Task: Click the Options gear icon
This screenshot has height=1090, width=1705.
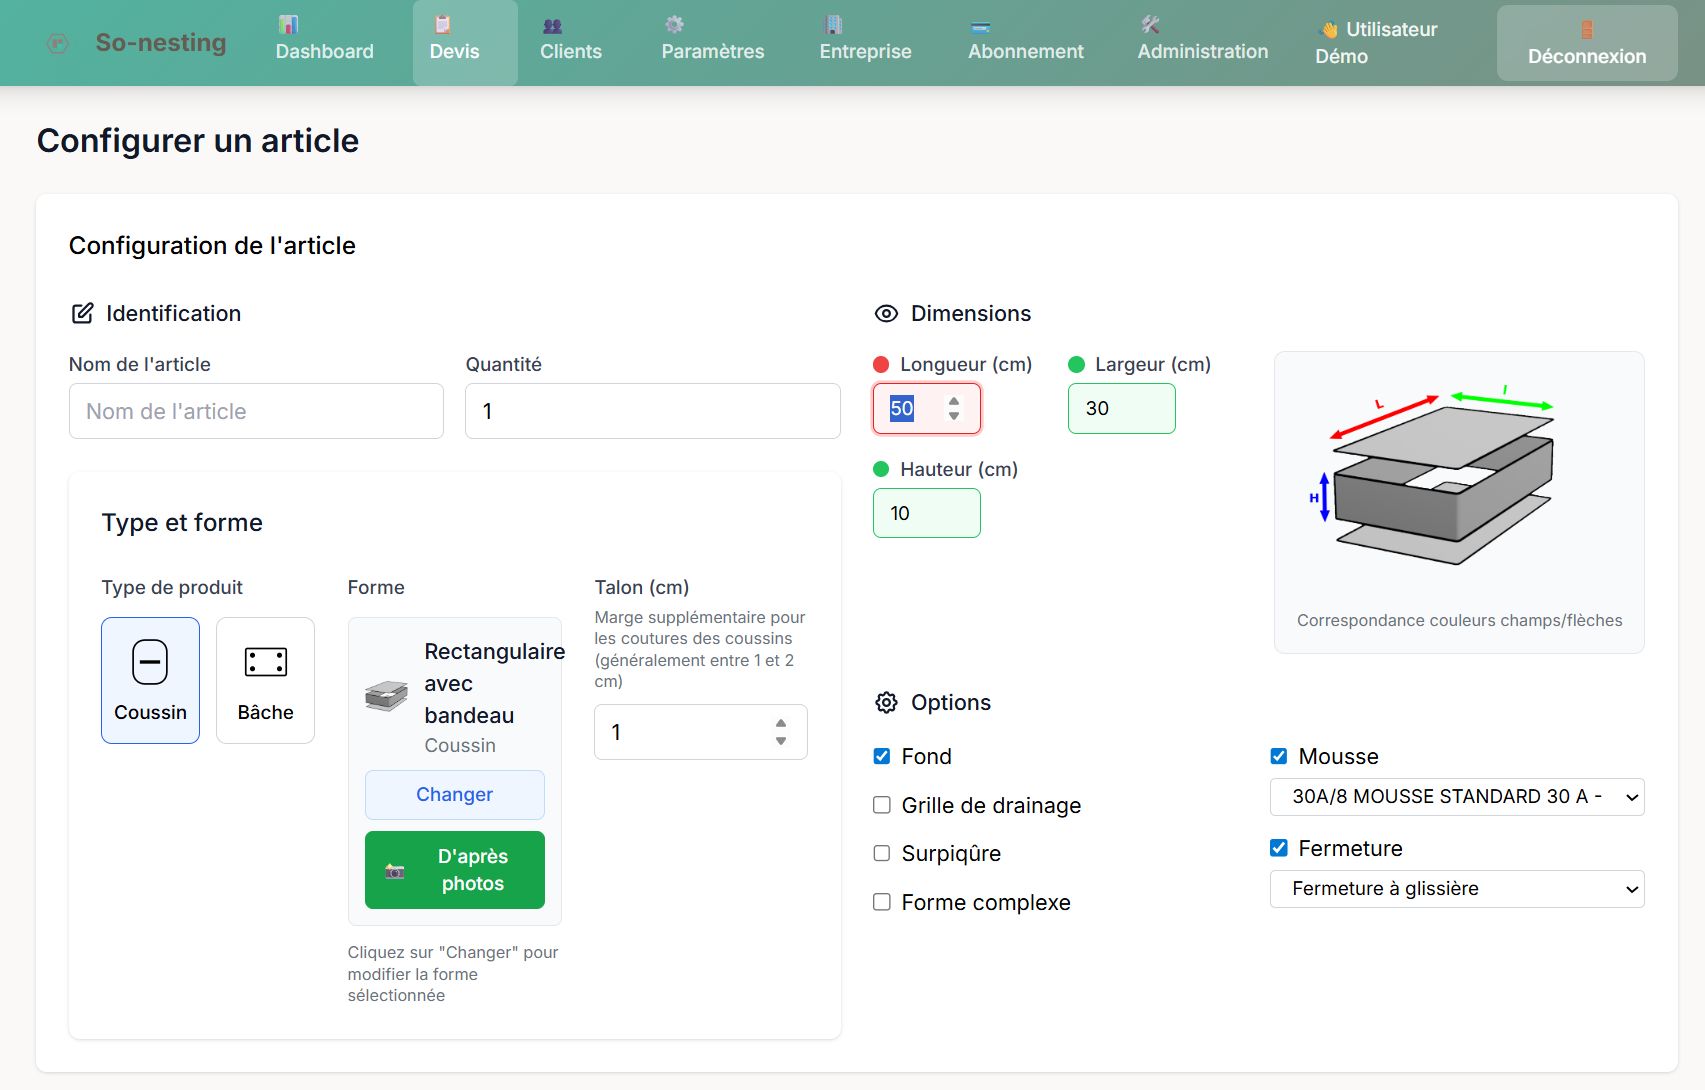Action: (x=886, y=703)
